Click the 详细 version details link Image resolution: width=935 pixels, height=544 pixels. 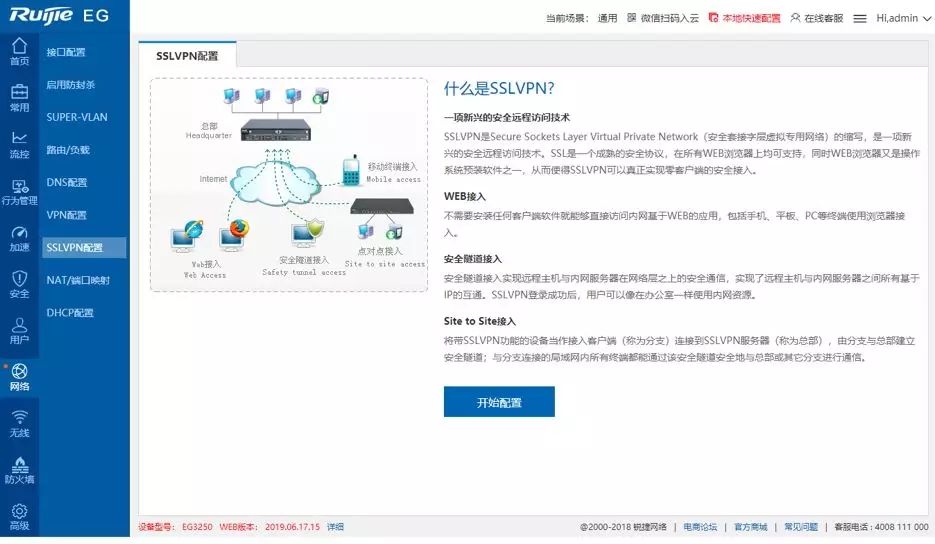(x=335, y=527)
